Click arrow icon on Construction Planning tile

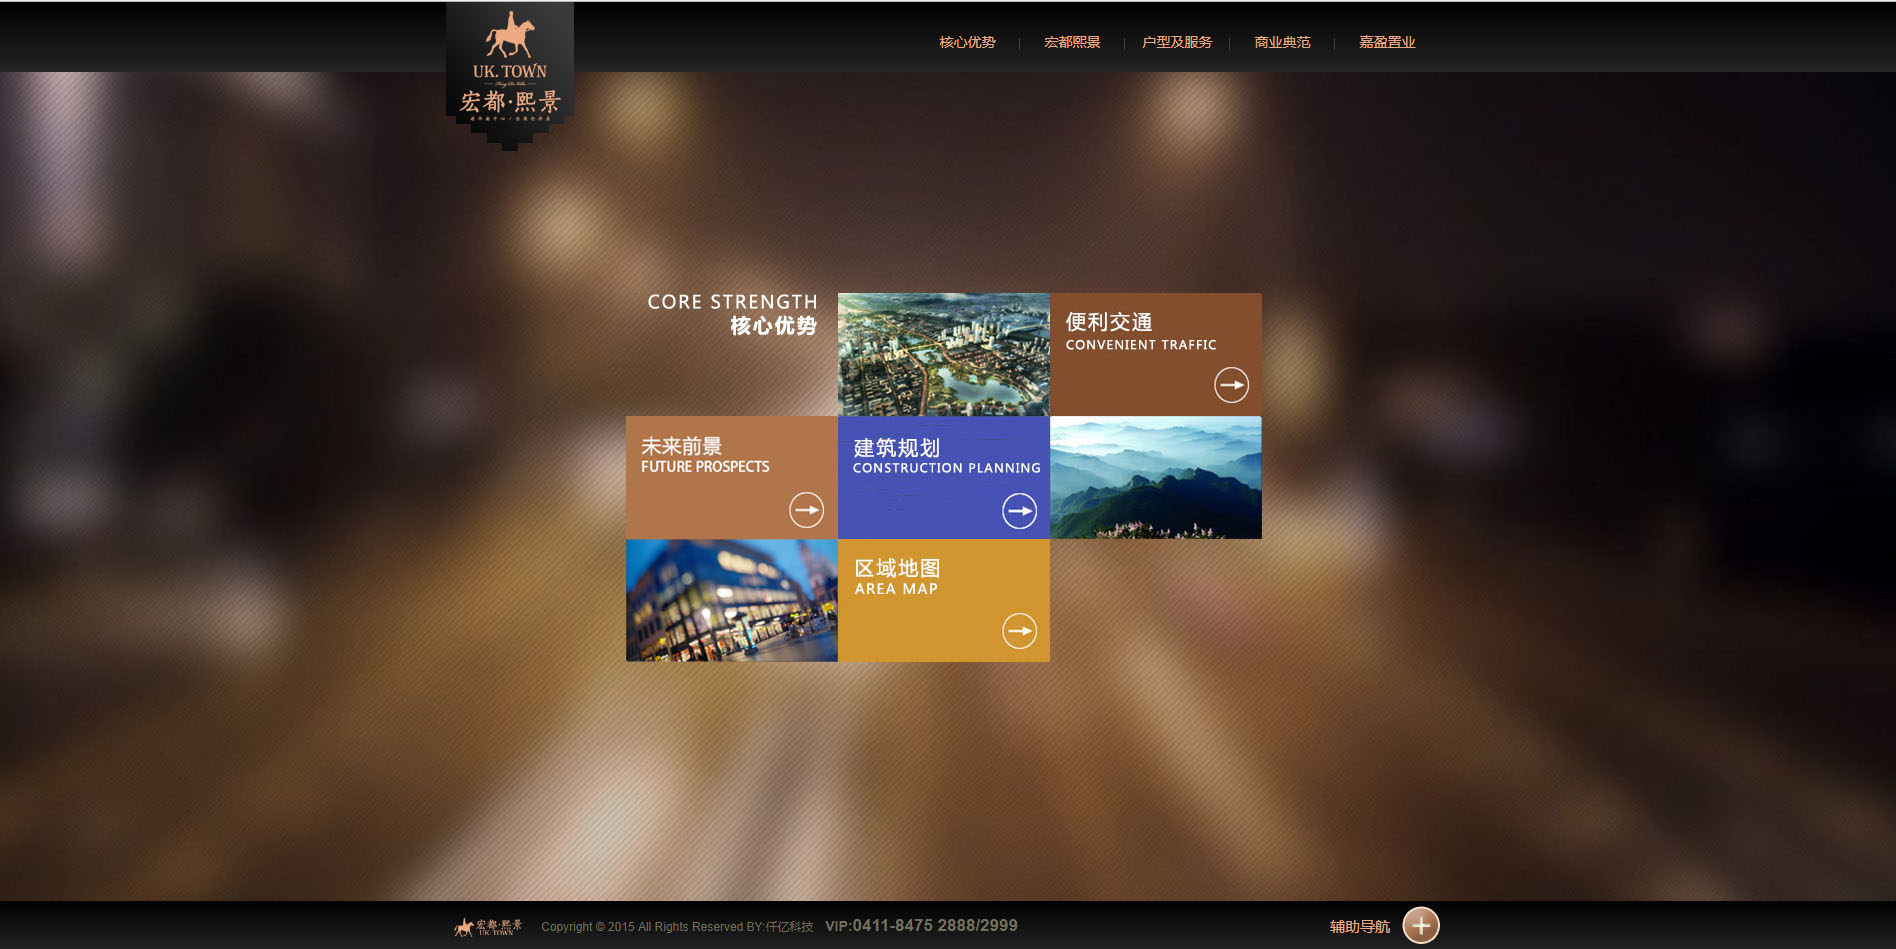[x=1019, y=511]
